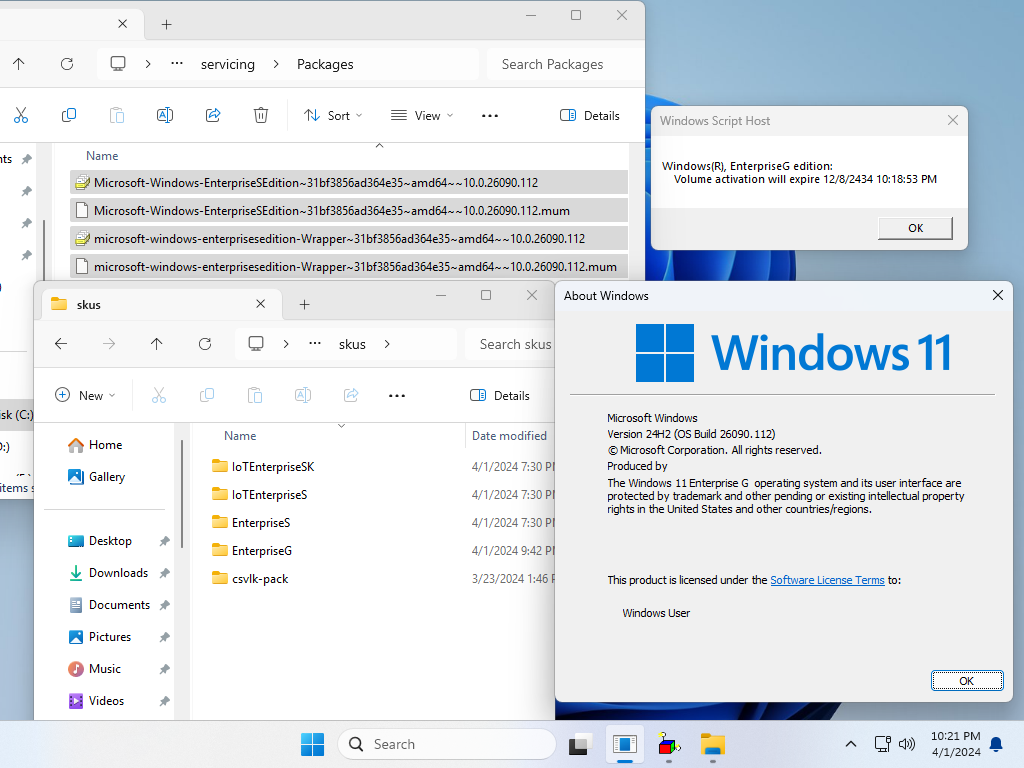Open See more menu in Packages toolbar
1024x768 pixels.
pyautogui.click(x=490, y=116)
